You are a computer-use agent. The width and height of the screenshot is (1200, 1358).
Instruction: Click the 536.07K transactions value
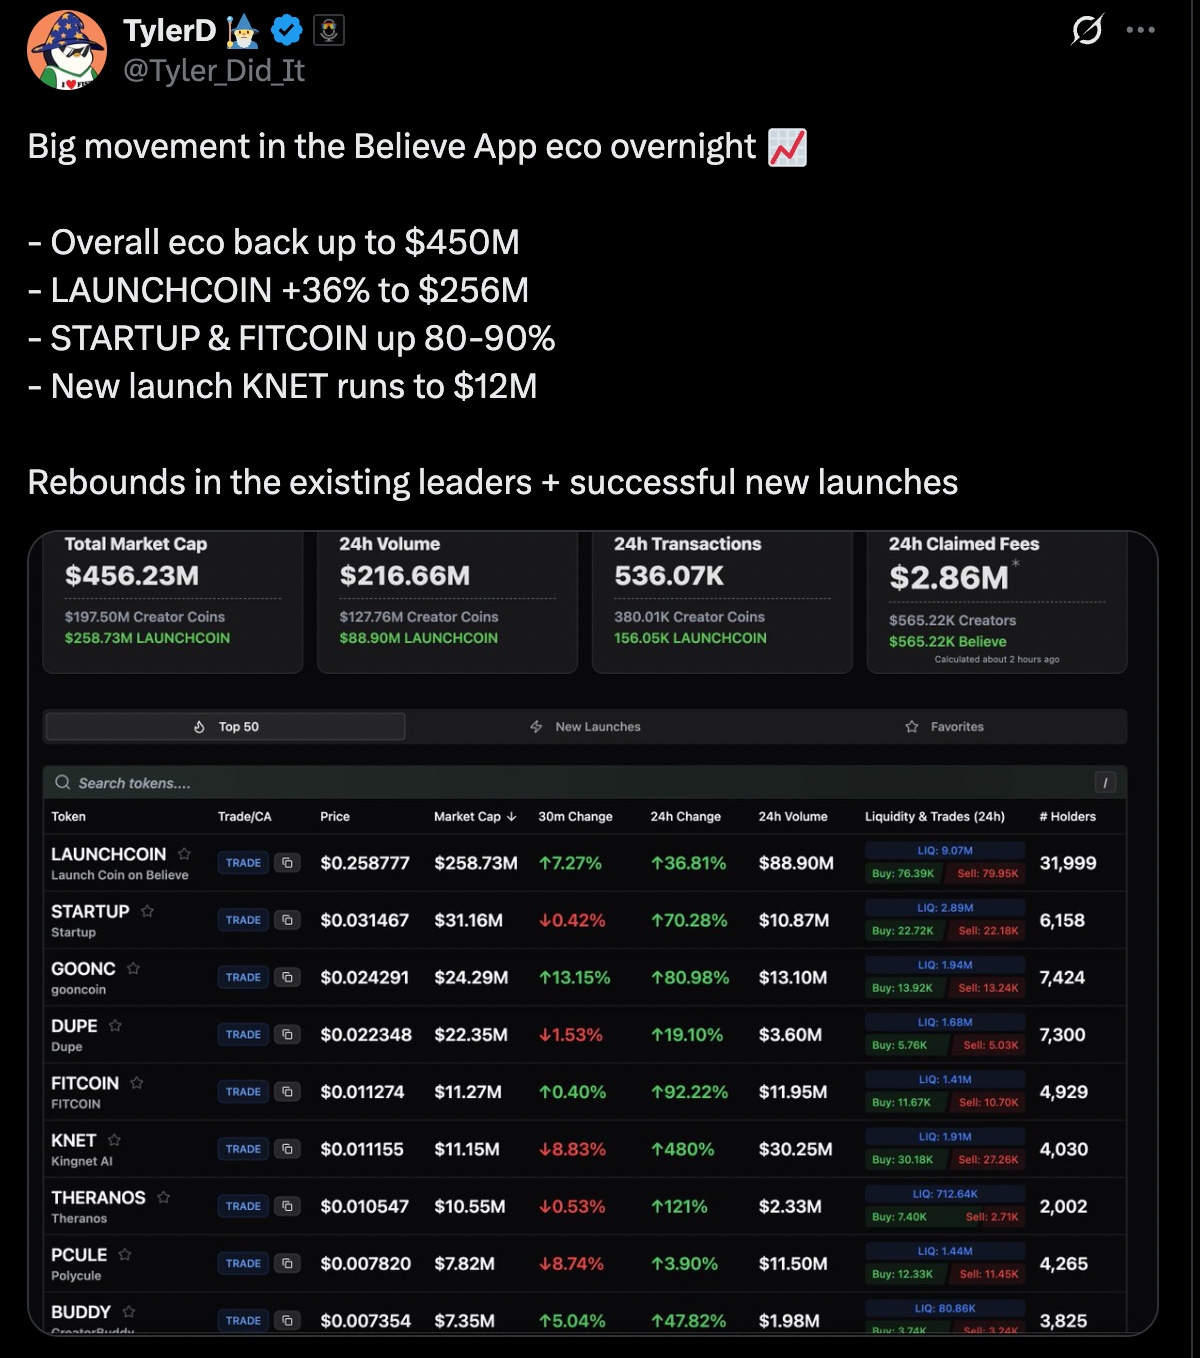point(669,576)
